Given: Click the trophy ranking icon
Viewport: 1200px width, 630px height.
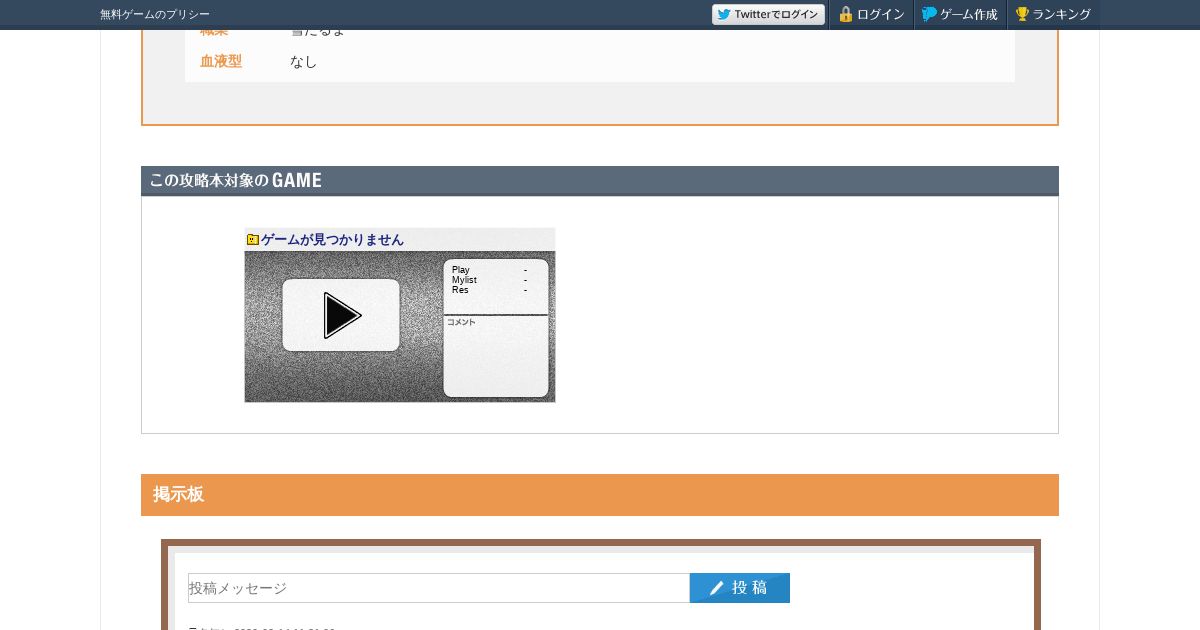Looking at the screenshot, I should pyautogui.click(x=1022, y=14).
